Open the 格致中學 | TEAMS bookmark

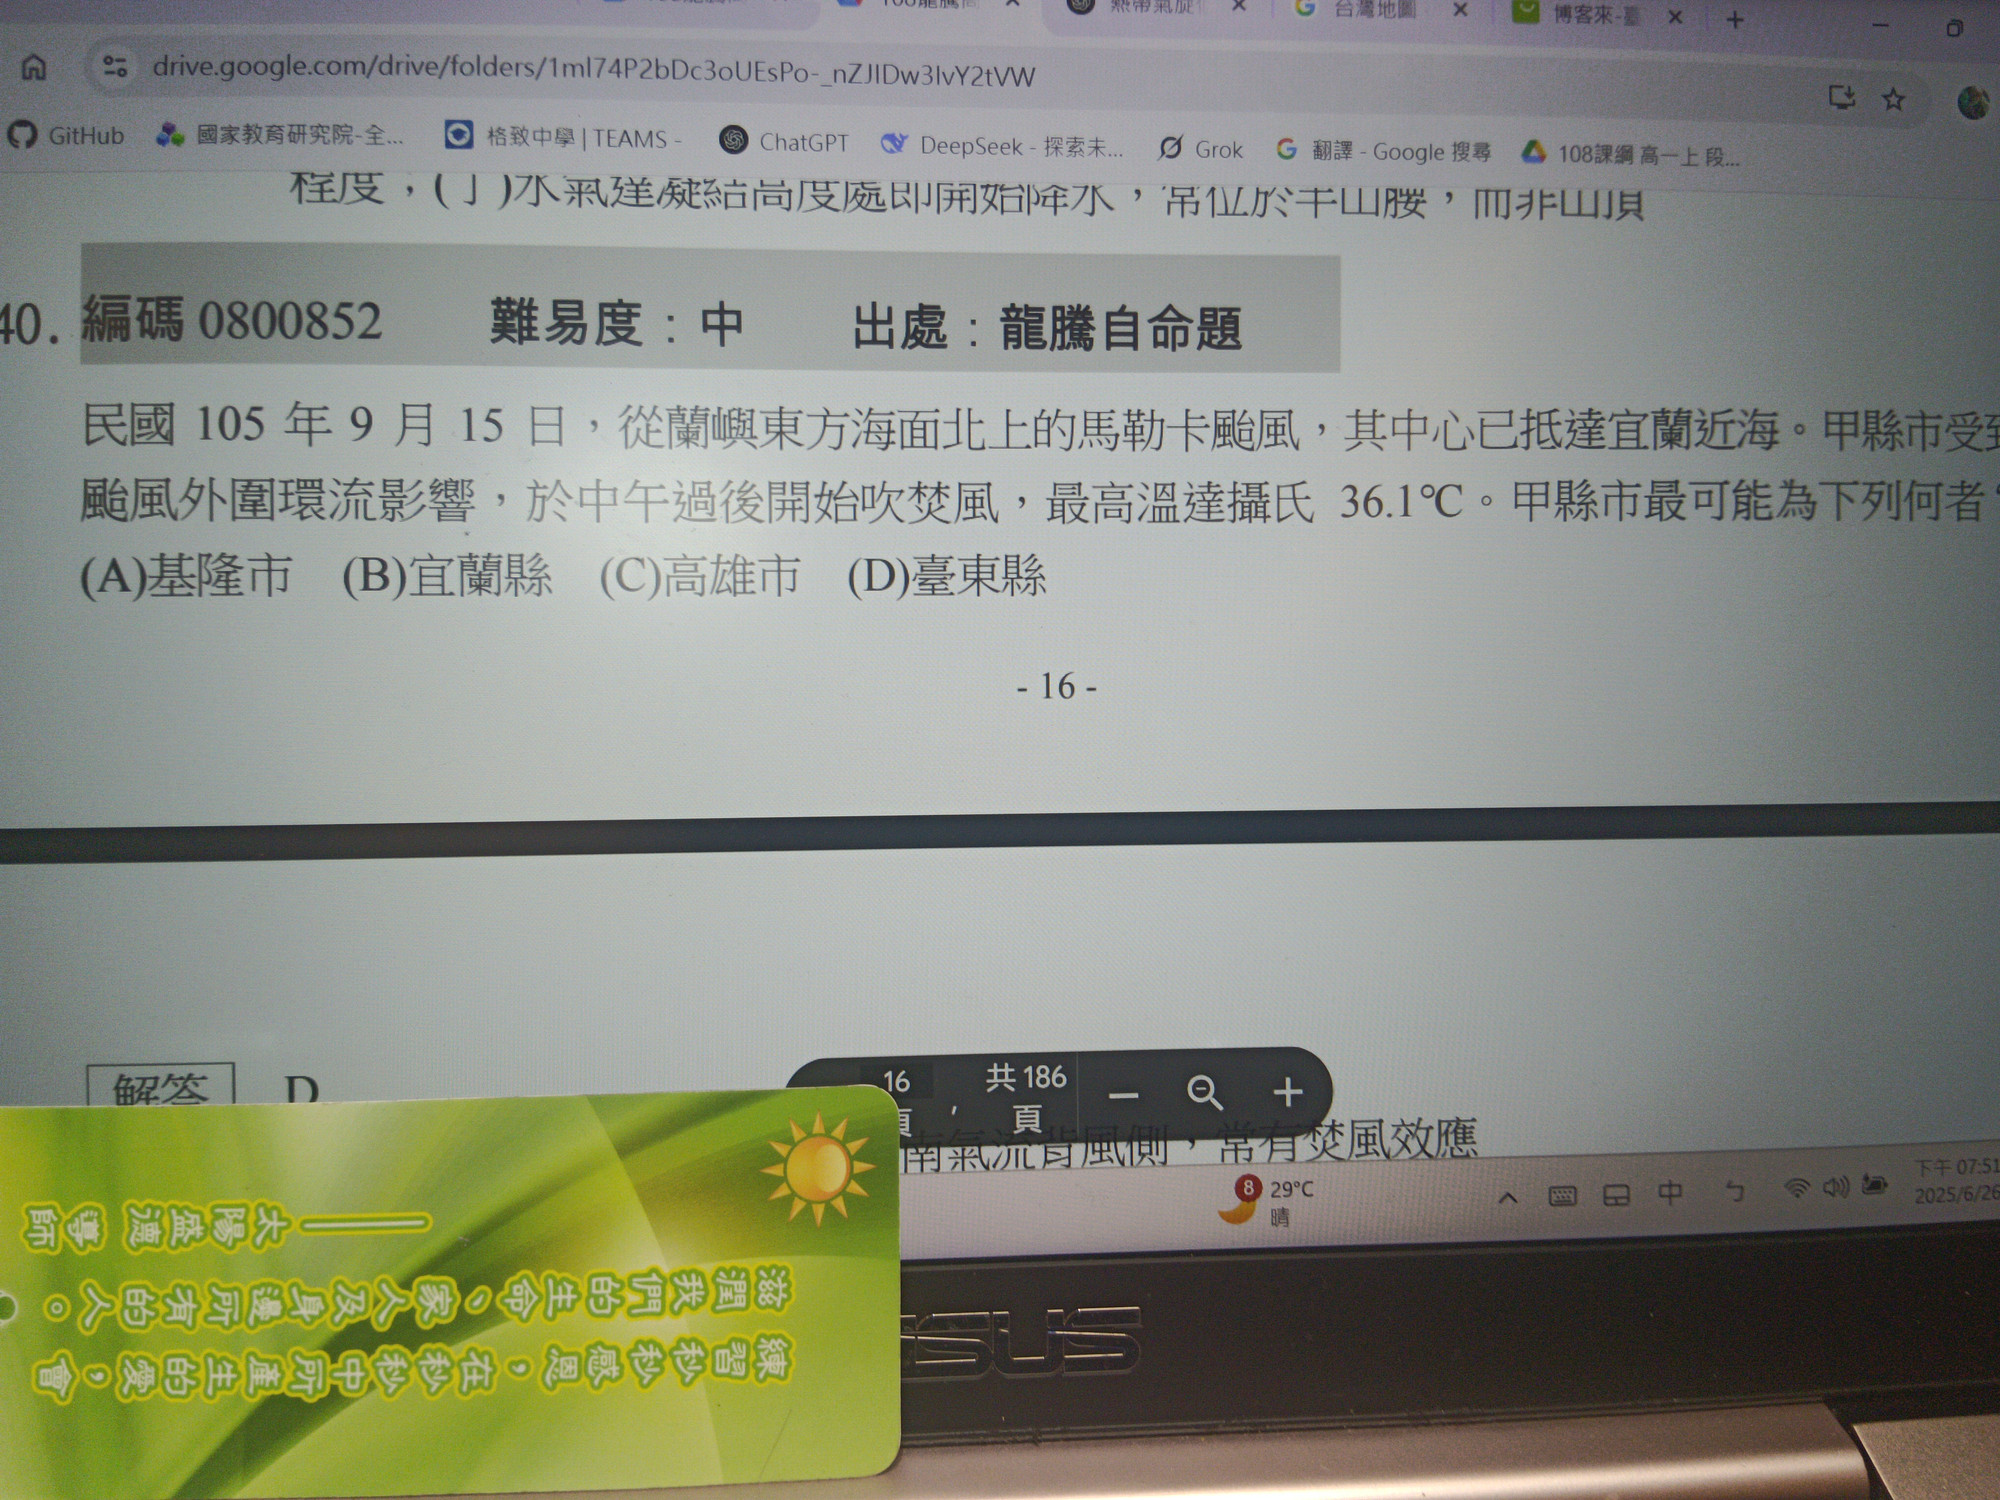pyautogui.click(x=564, y=137)
